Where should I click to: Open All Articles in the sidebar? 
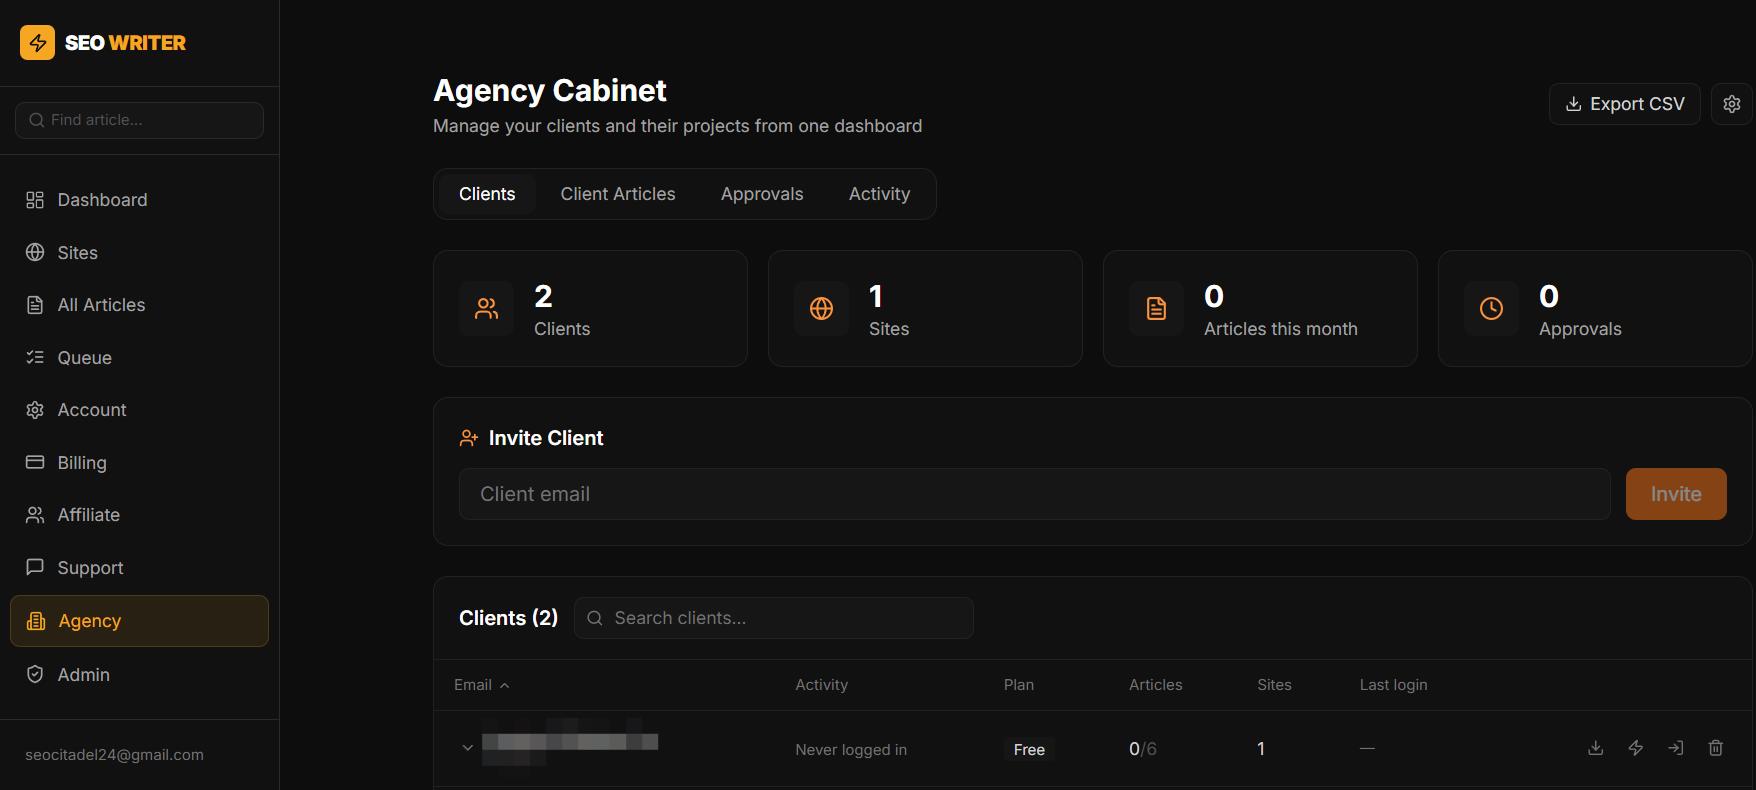point(139,305)
